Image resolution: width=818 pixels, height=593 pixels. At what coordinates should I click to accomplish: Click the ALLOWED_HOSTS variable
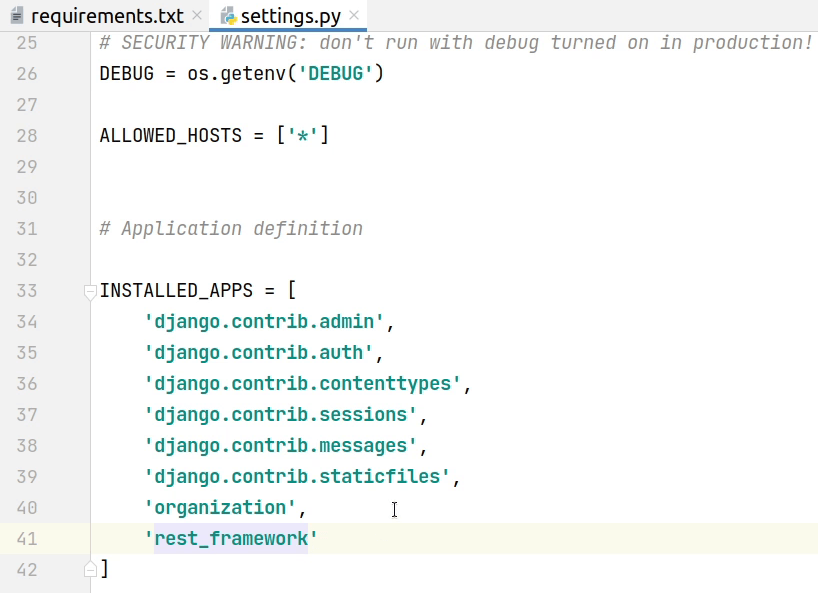[x=170, y=136]
